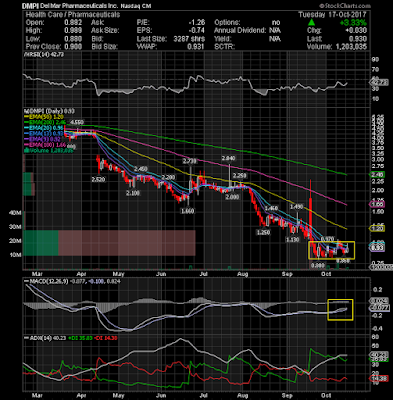Click the green up-arrow change indicator
The image size is (393, 400).
311,22
